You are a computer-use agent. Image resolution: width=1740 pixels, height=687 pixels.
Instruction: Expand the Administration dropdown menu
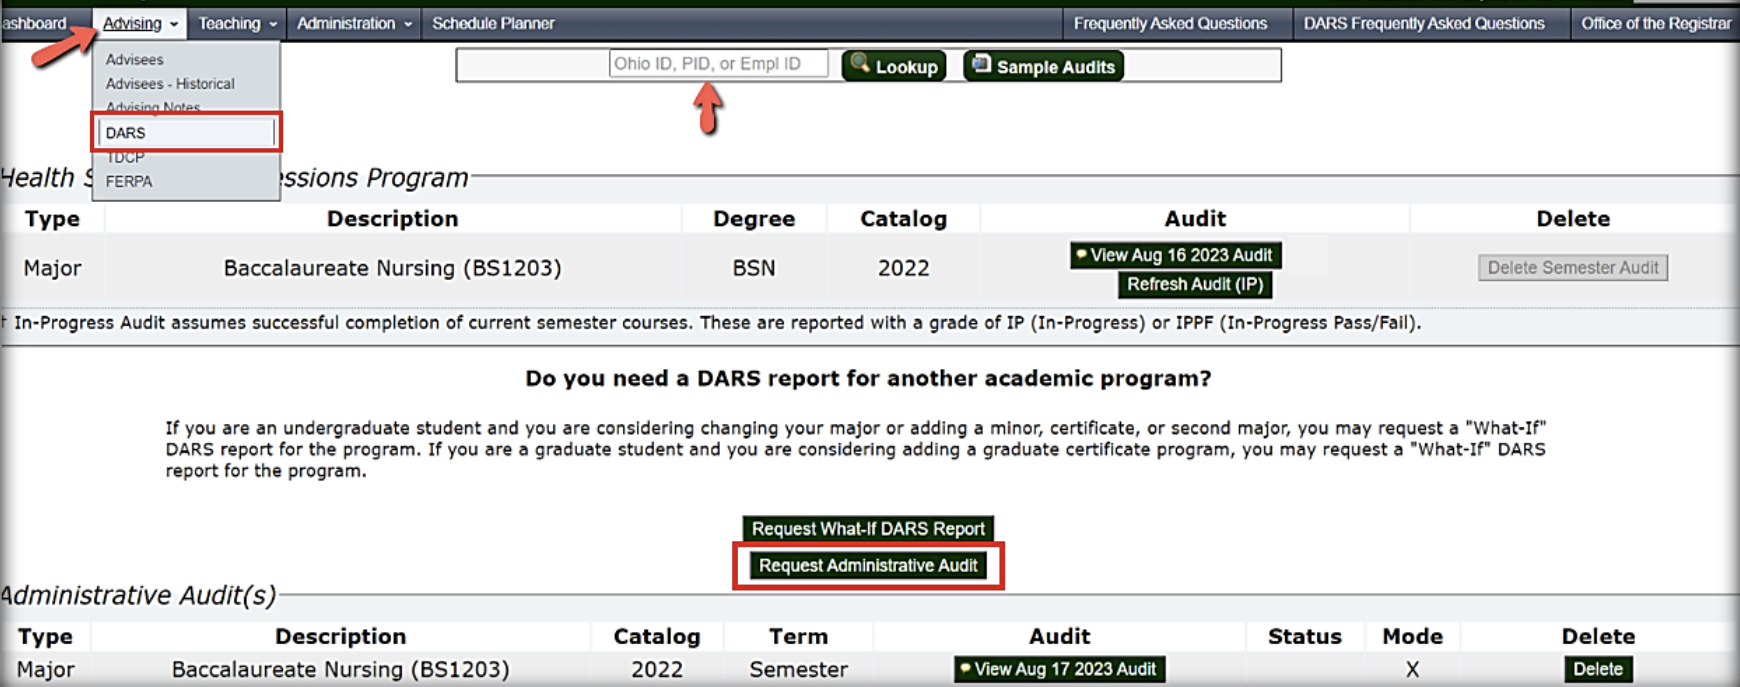[x=354, y=23]
